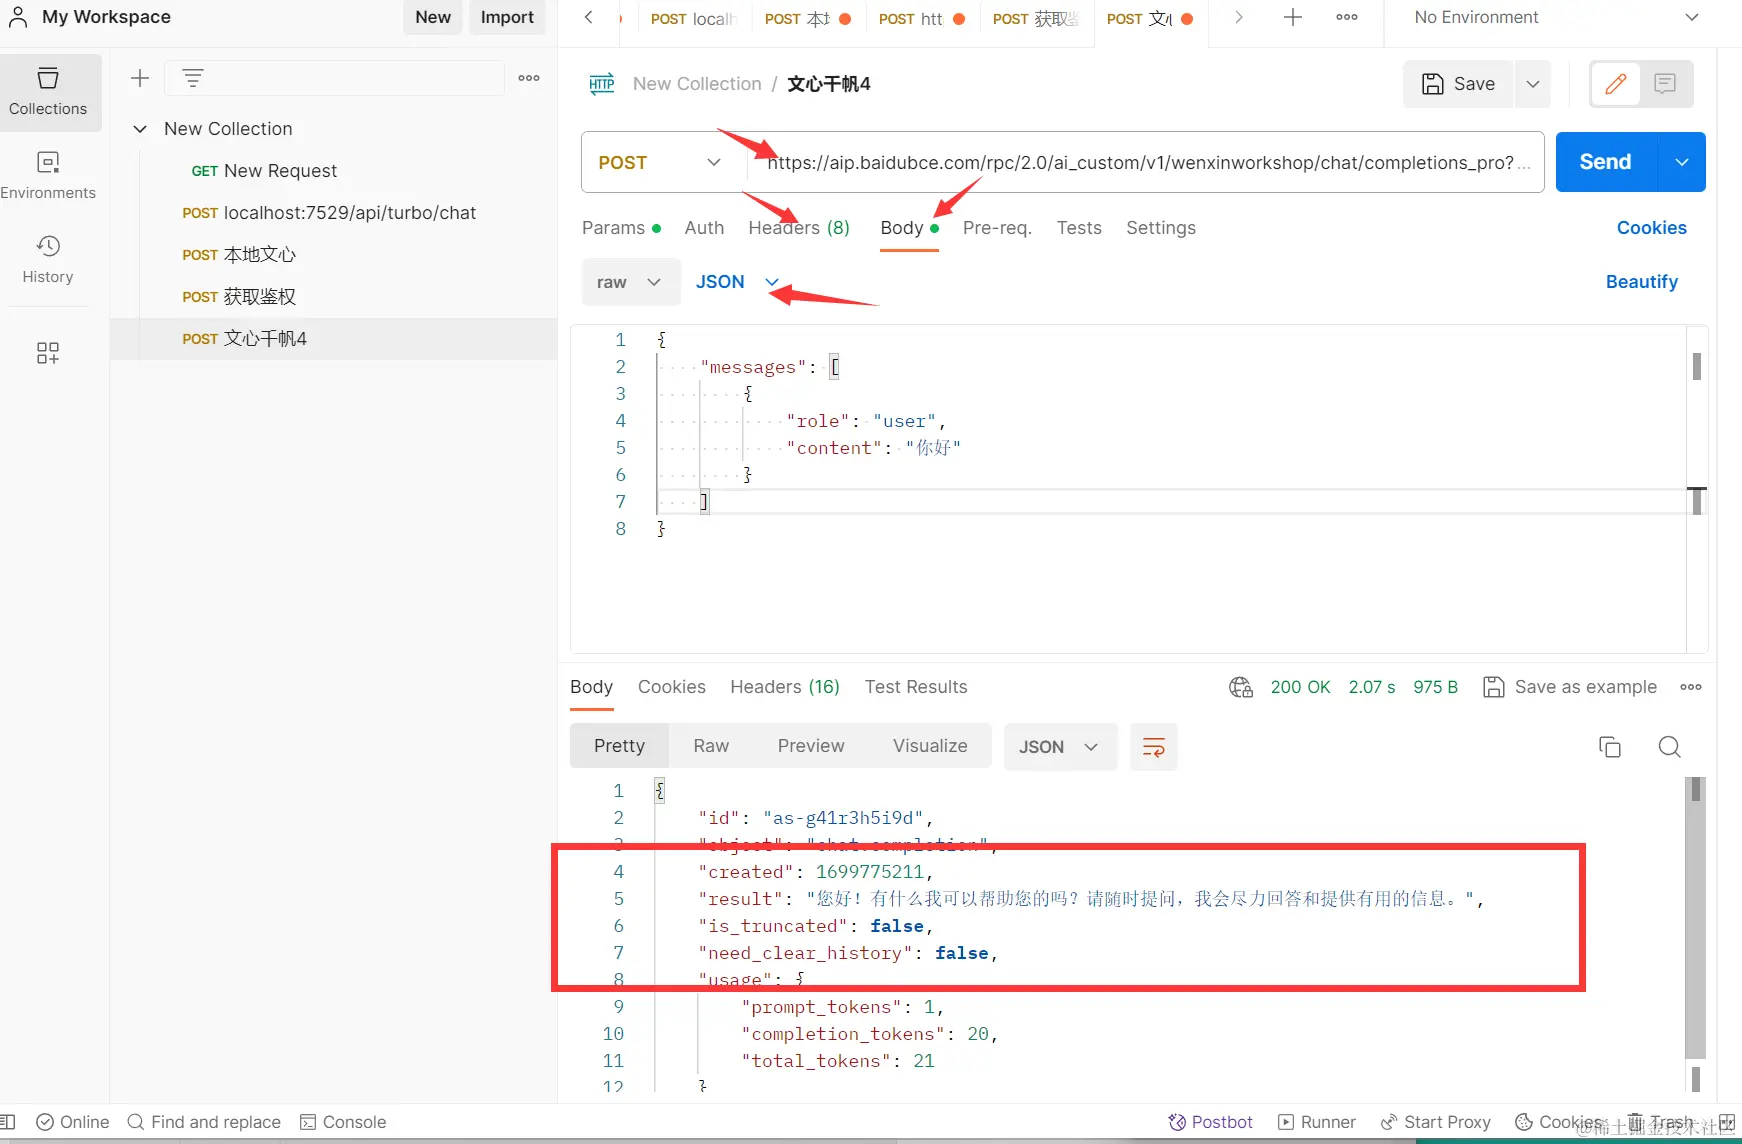Copy the response body with copy icon
This screenshot has width=1742, height=1144.
coord(1610,747)
